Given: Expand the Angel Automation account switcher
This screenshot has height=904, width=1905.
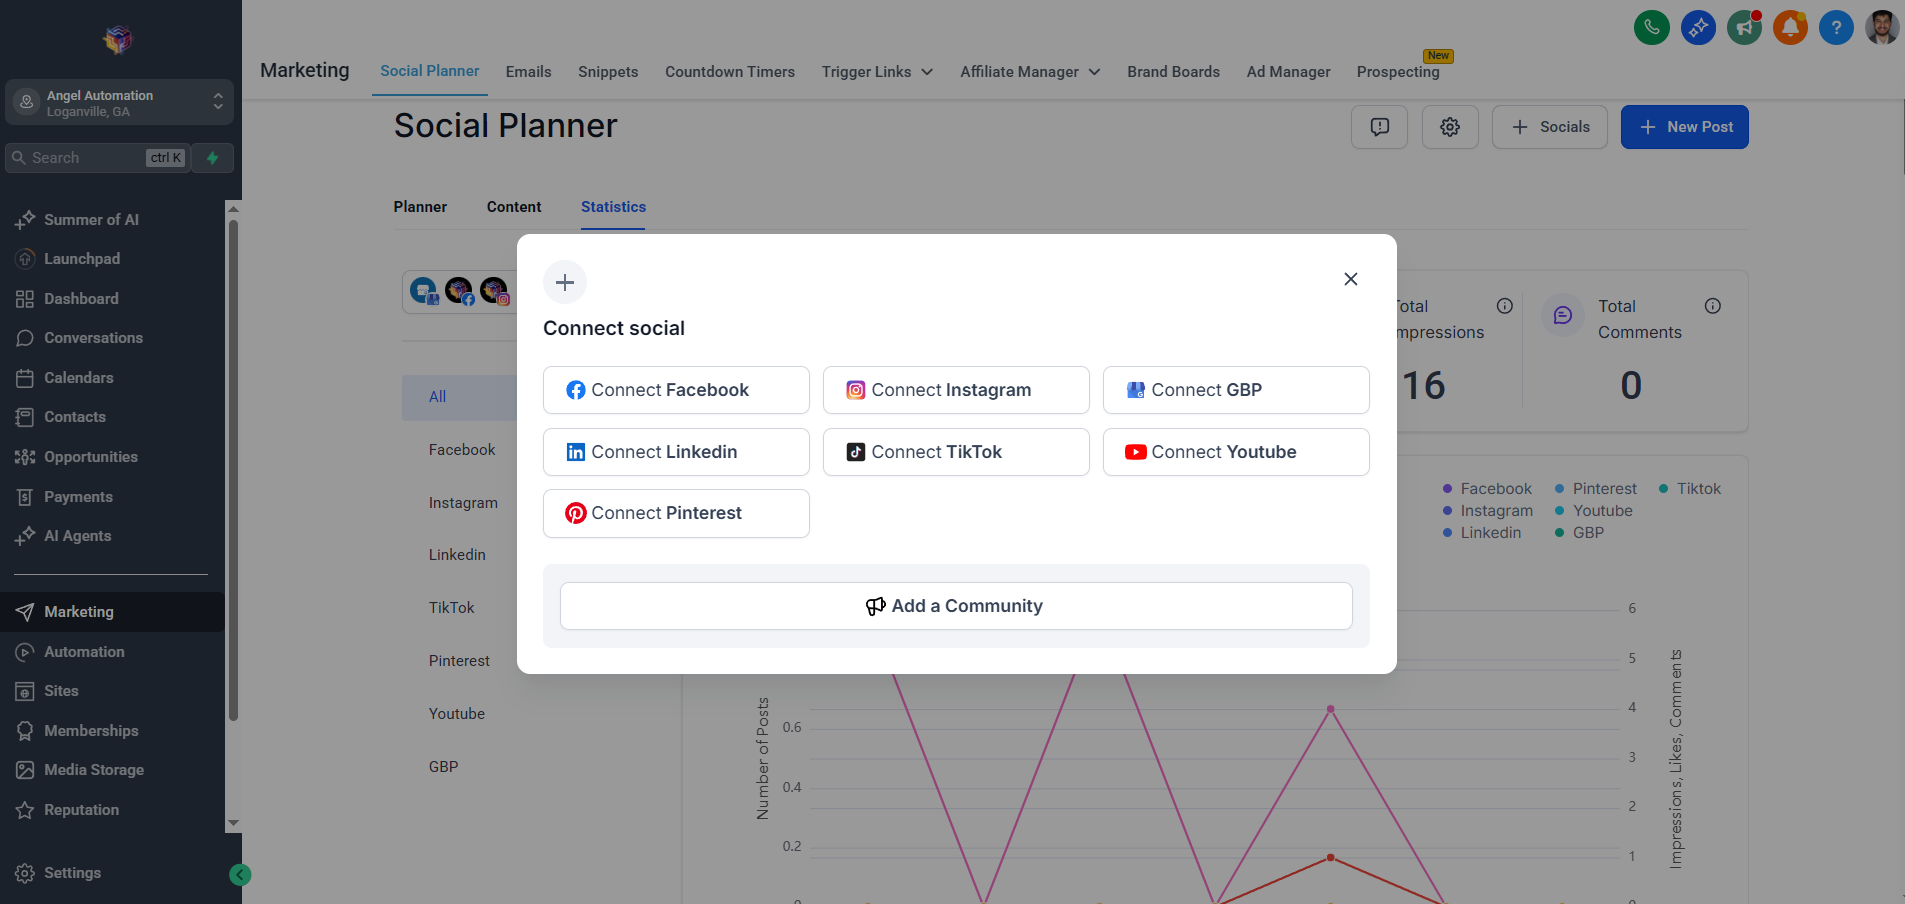Looking at the screenshot, I should (x=119, y=102).
